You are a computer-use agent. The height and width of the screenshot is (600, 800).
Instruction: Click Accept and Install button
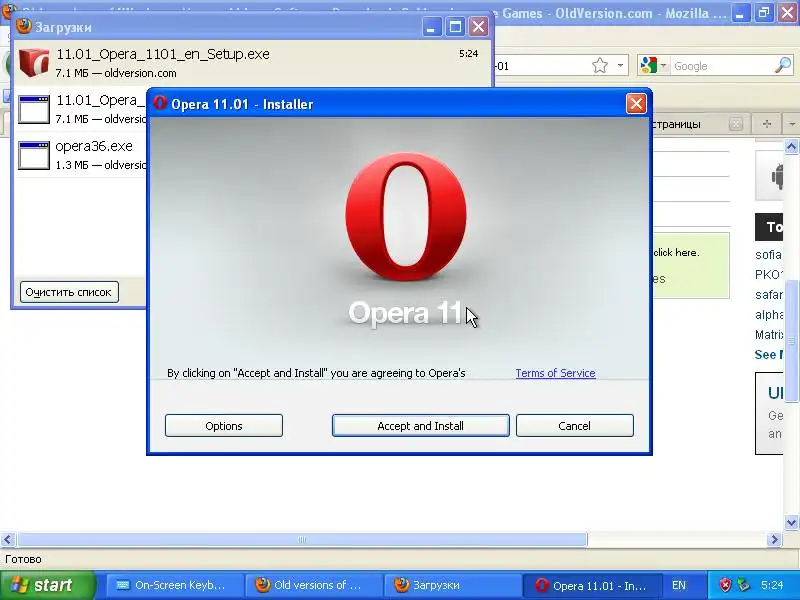[420, 426]
